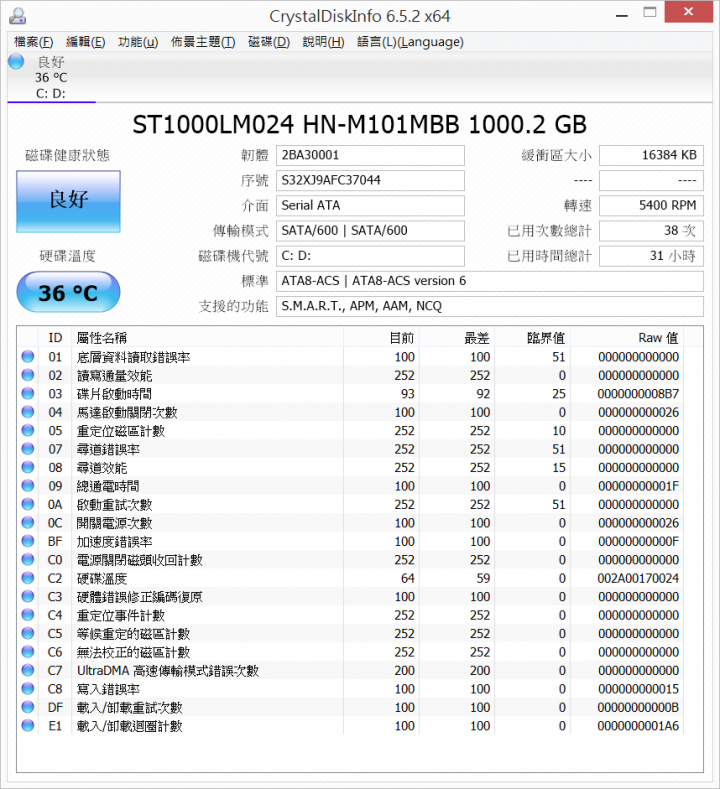Viewport: 720px width, 789px height.
Task: Click status orb for attribute 07
Action: point(28,448)
